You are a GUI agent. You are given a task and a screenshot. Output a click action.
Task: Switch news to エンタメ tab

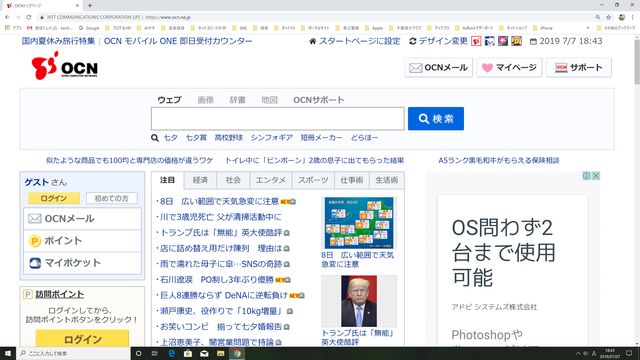(270, 180)
